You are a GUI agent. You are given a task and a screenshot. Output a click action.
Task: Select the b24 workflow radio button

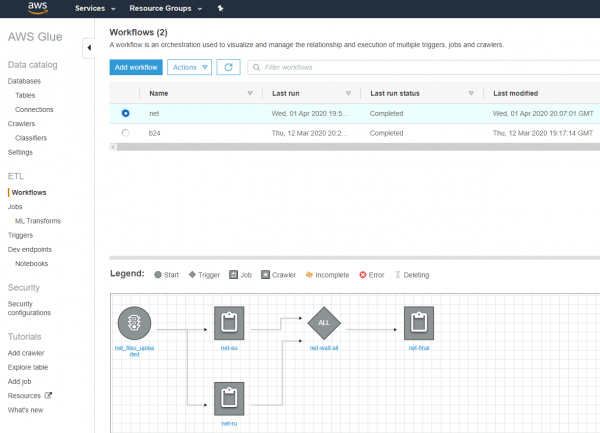click(x=125, y=132)
